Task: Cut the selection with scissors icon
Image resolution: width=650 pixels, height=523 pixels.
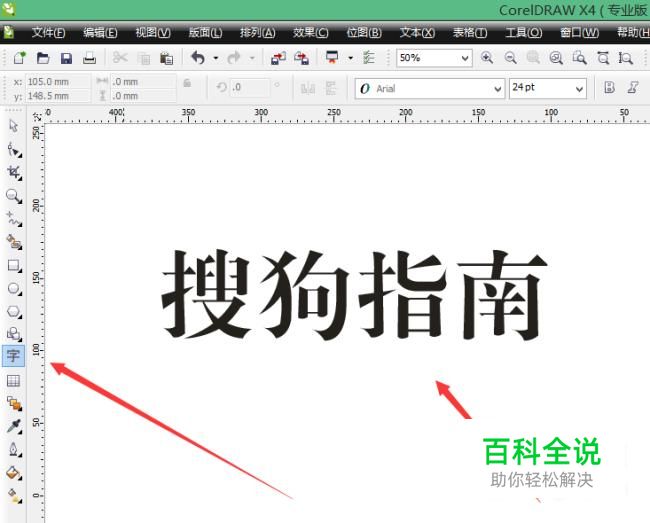Action: tap(120, 58)
